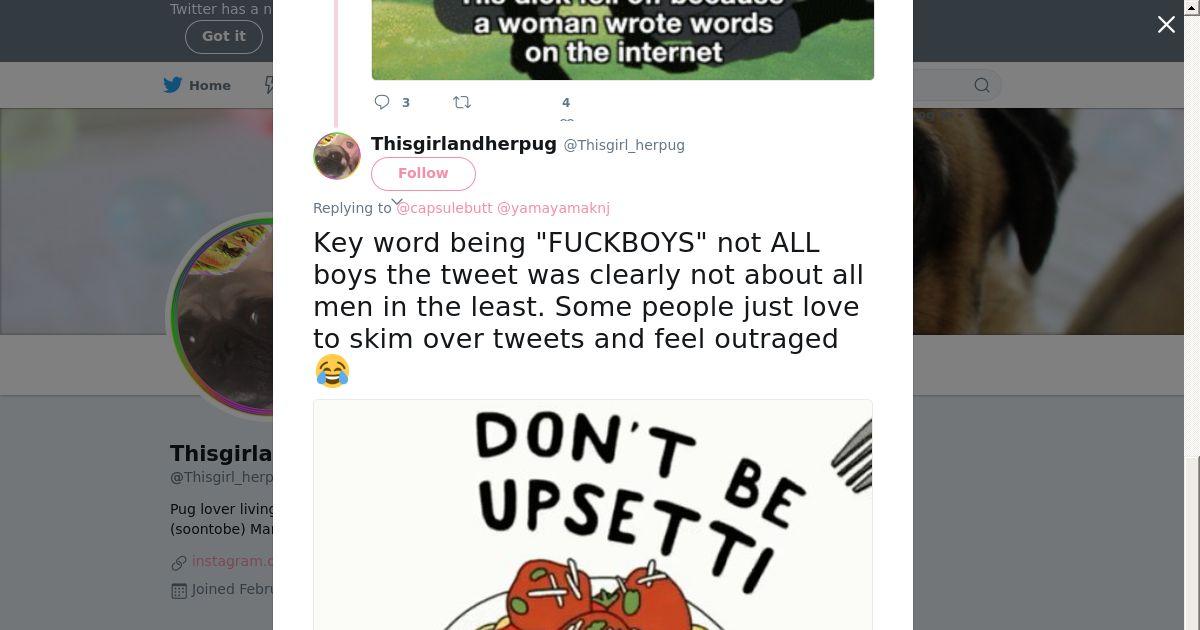Viewport: 1200px width, 630px height.
Task: Open the Don't Be Upsetti image
Action: click(x=593, y=515)
